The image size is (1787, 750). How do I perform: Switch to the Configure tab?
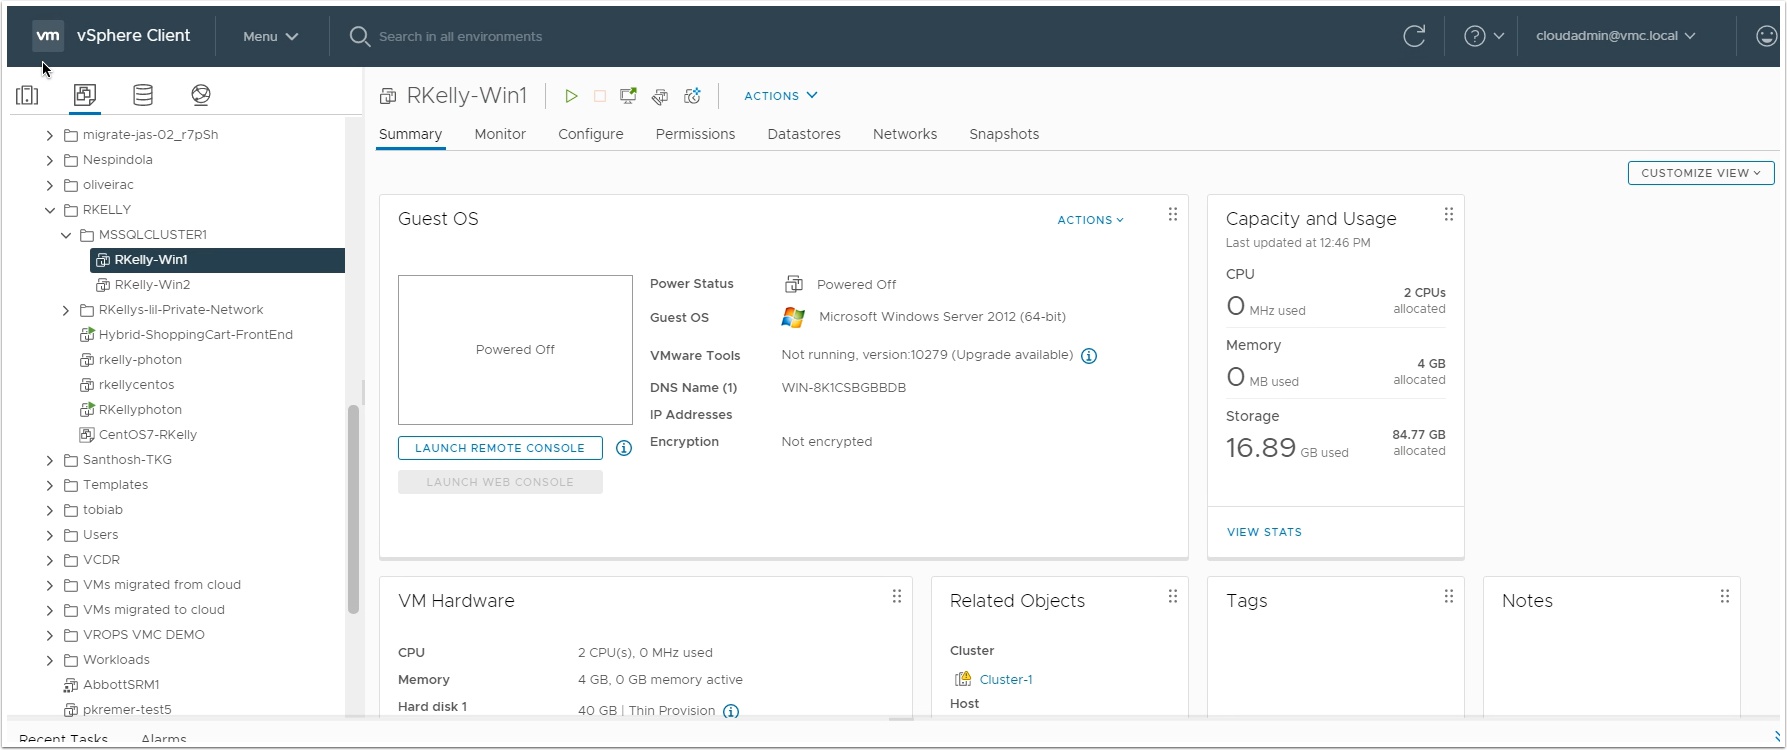591,134
